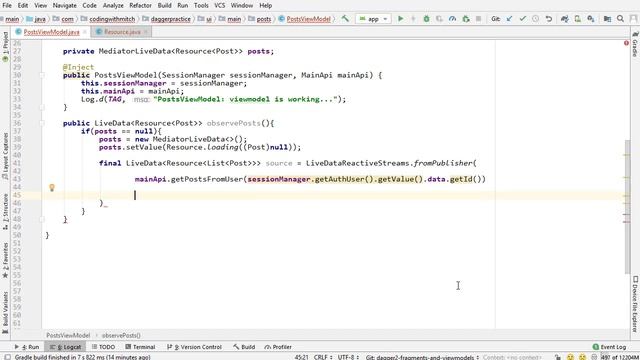Viewport: 640px width, 360px height.
Task: Open the Build menu
Action: click(164, 6)
